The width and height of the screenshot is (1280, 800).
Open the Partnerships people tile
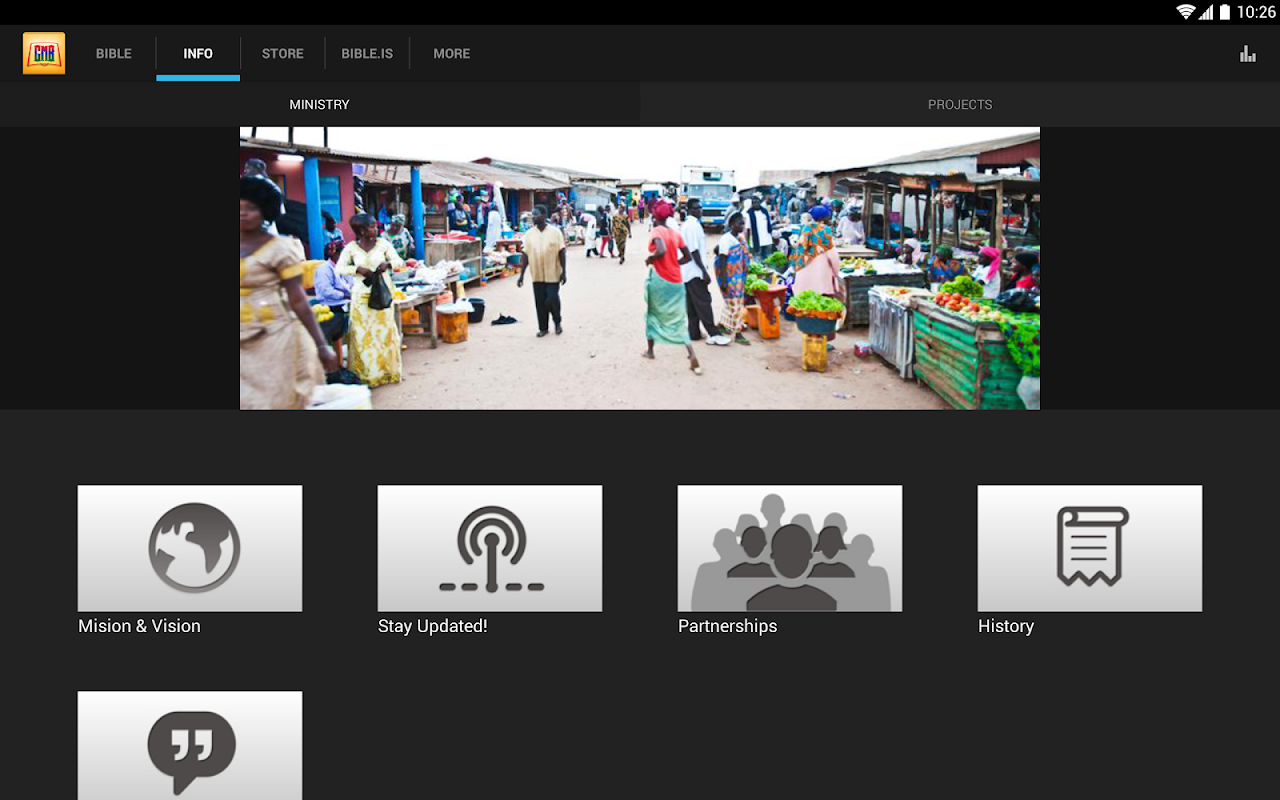[790, 548]
